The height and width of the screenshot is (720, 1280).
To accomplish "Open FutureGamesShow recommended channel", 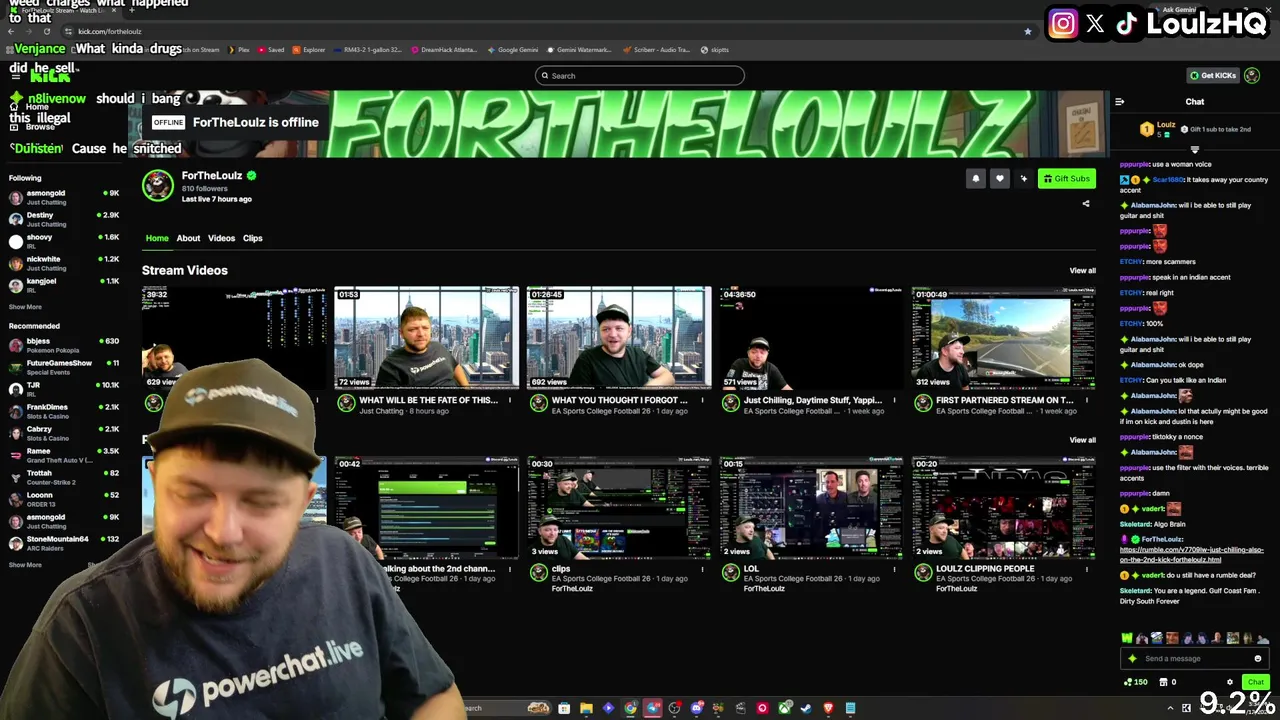I will [x=62, y=367].
